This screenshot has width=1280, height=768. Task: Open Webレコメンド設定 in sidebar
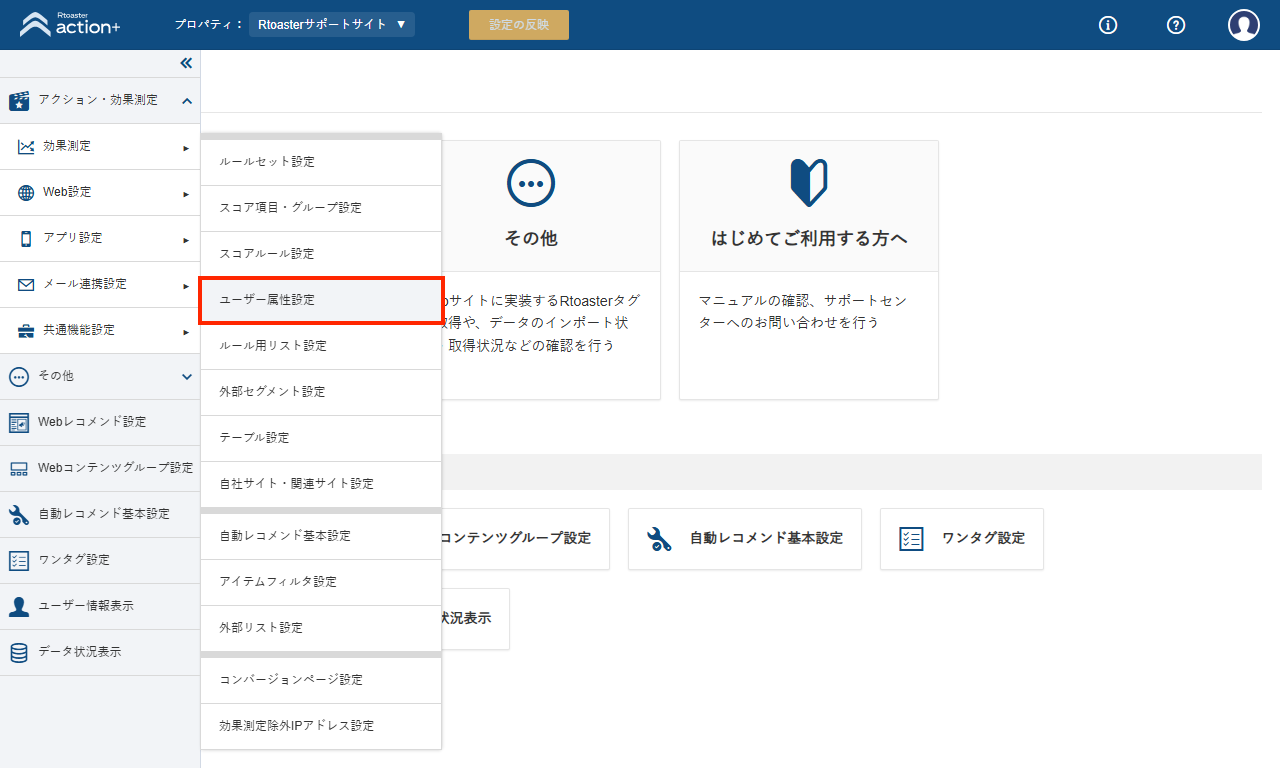click(100, 423)
